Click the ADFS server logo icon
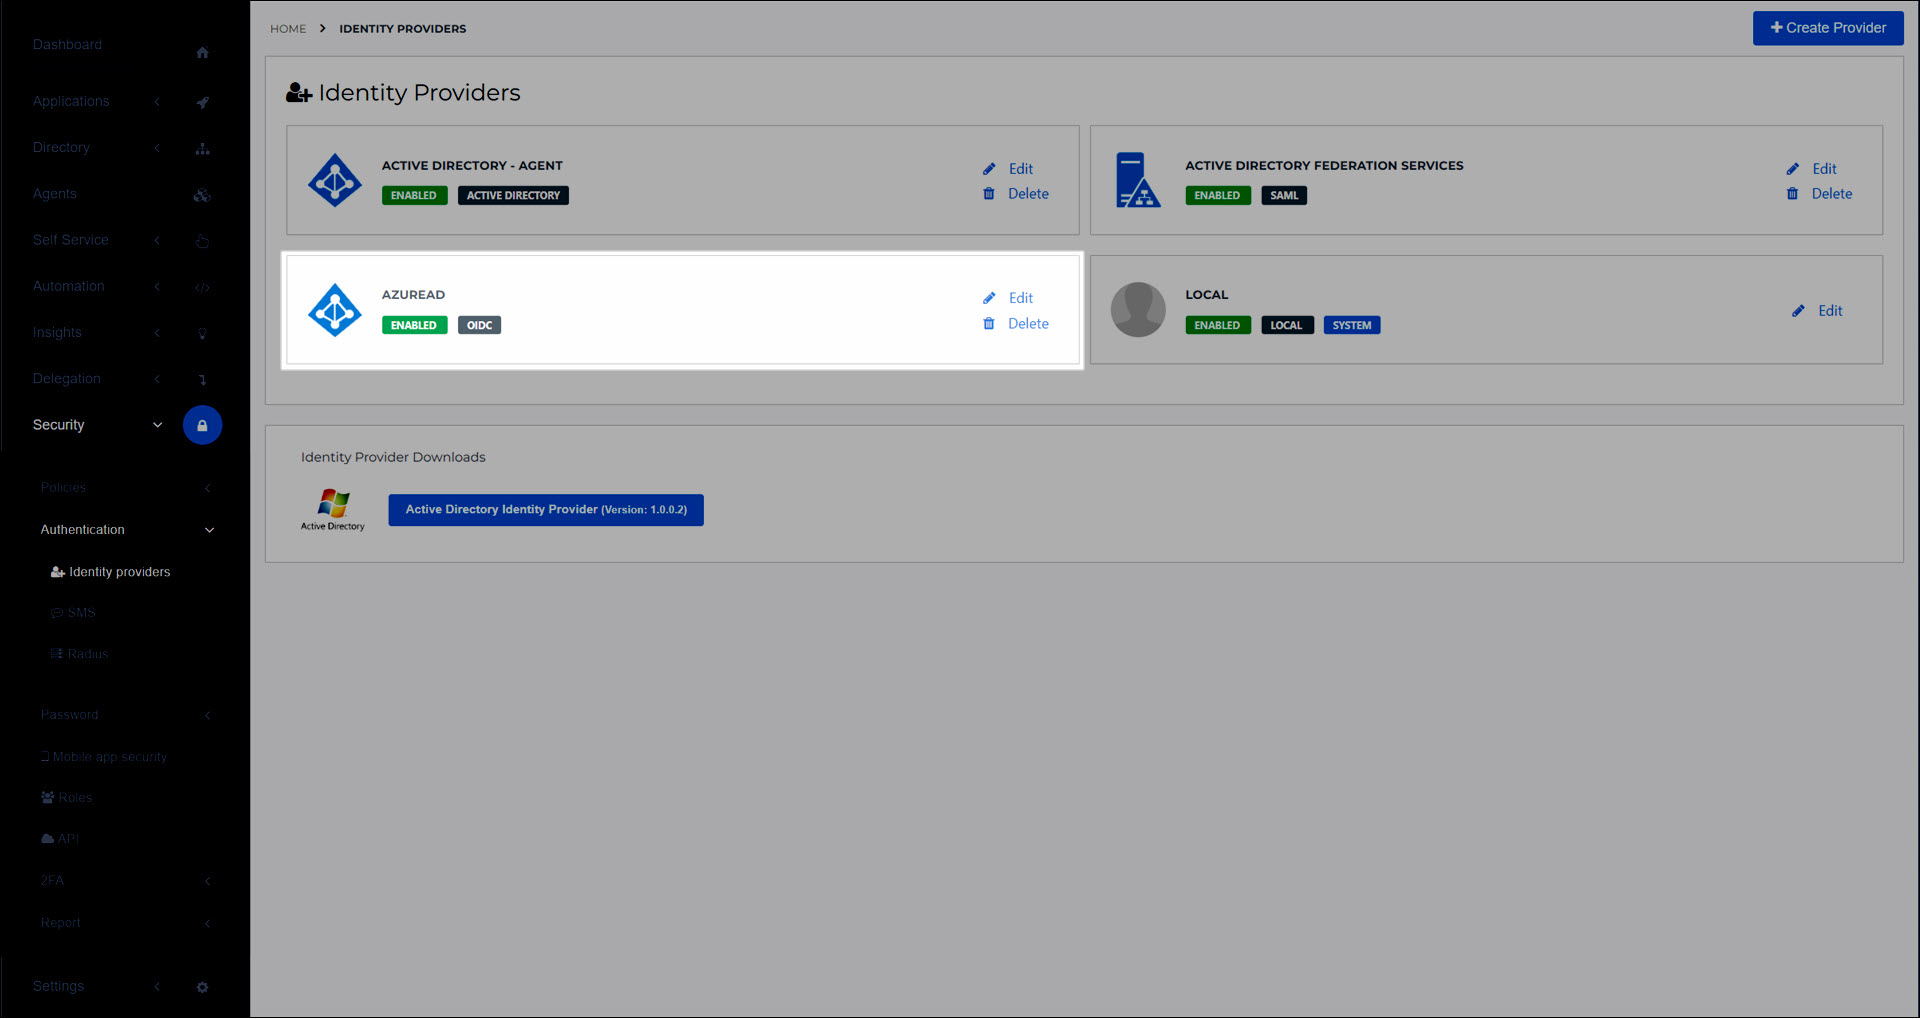This screenshot has width=1920, height=1019. point(1138,180)
